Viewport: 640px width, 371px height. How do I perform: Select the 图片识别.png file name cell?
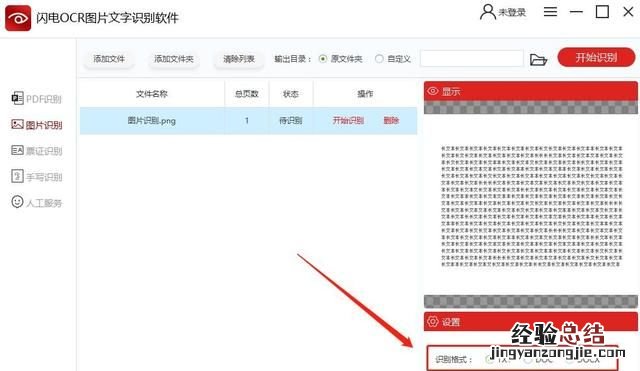(x=152, y=121)
